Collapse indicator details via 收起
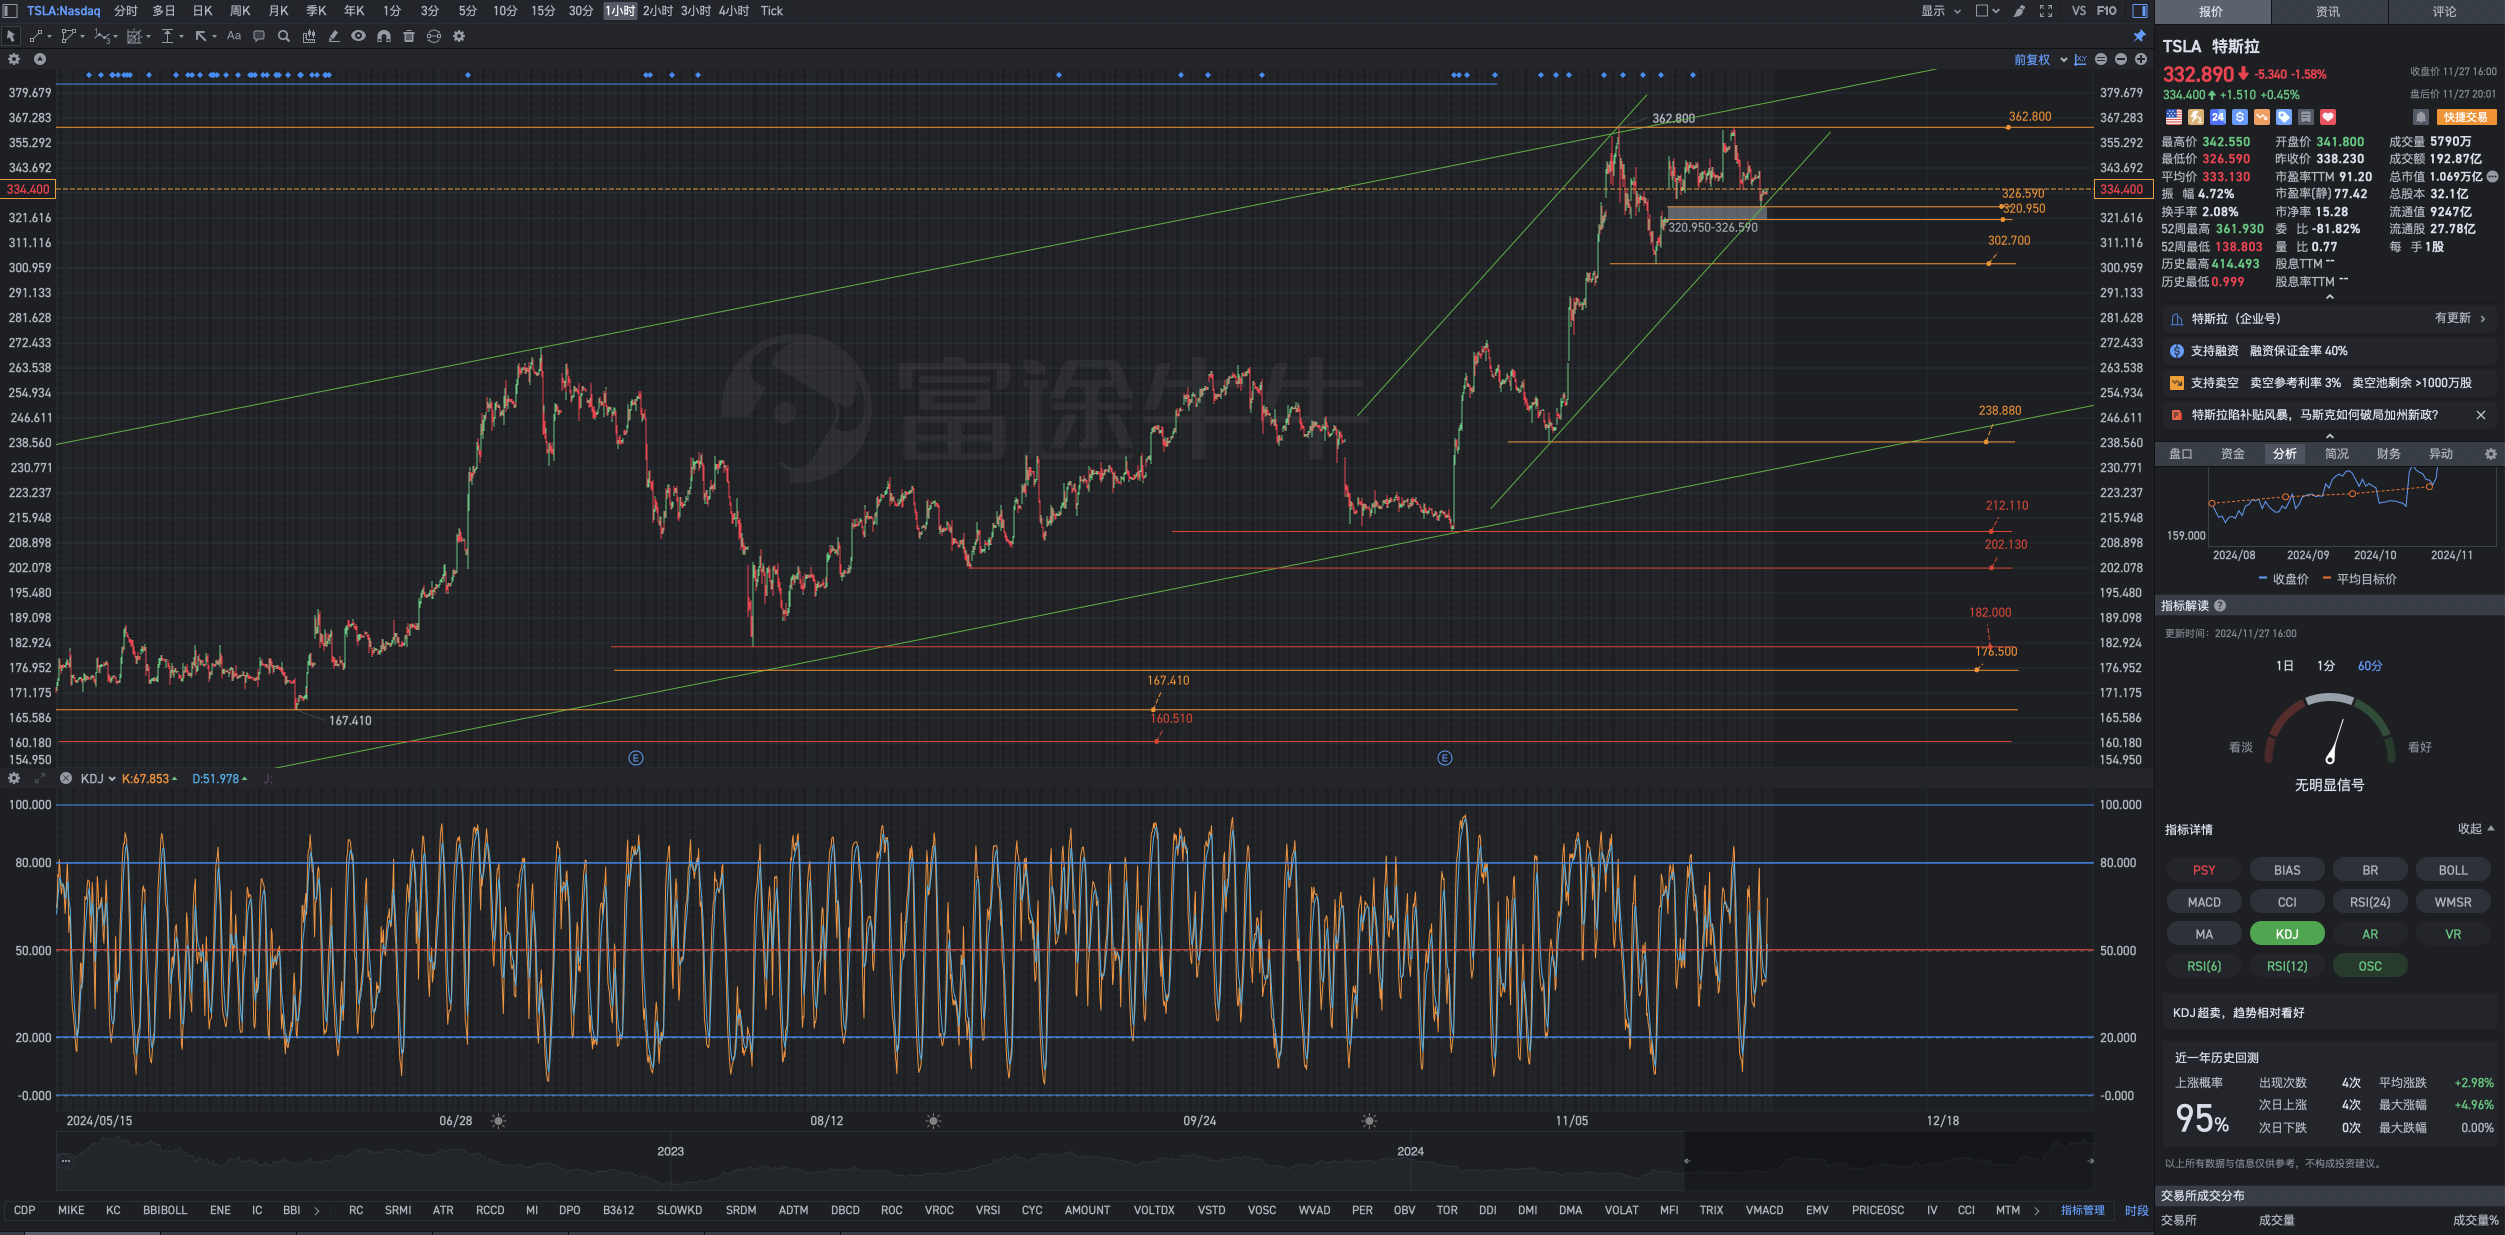The image size is (2505, 1235). coord(2476,829)
